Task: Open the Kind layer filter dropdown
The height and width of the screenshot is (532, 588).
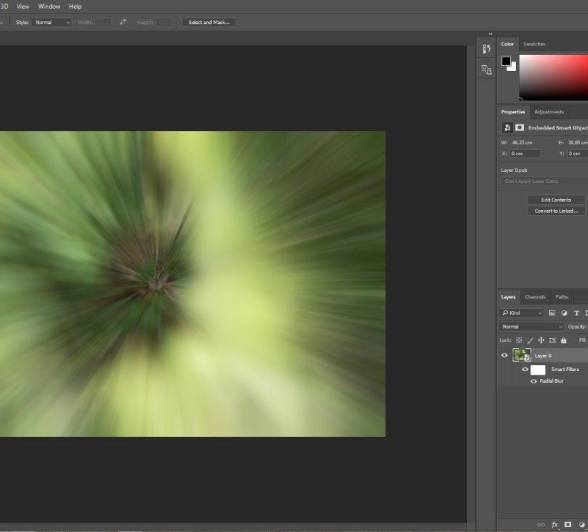Action: pos(521,313)
